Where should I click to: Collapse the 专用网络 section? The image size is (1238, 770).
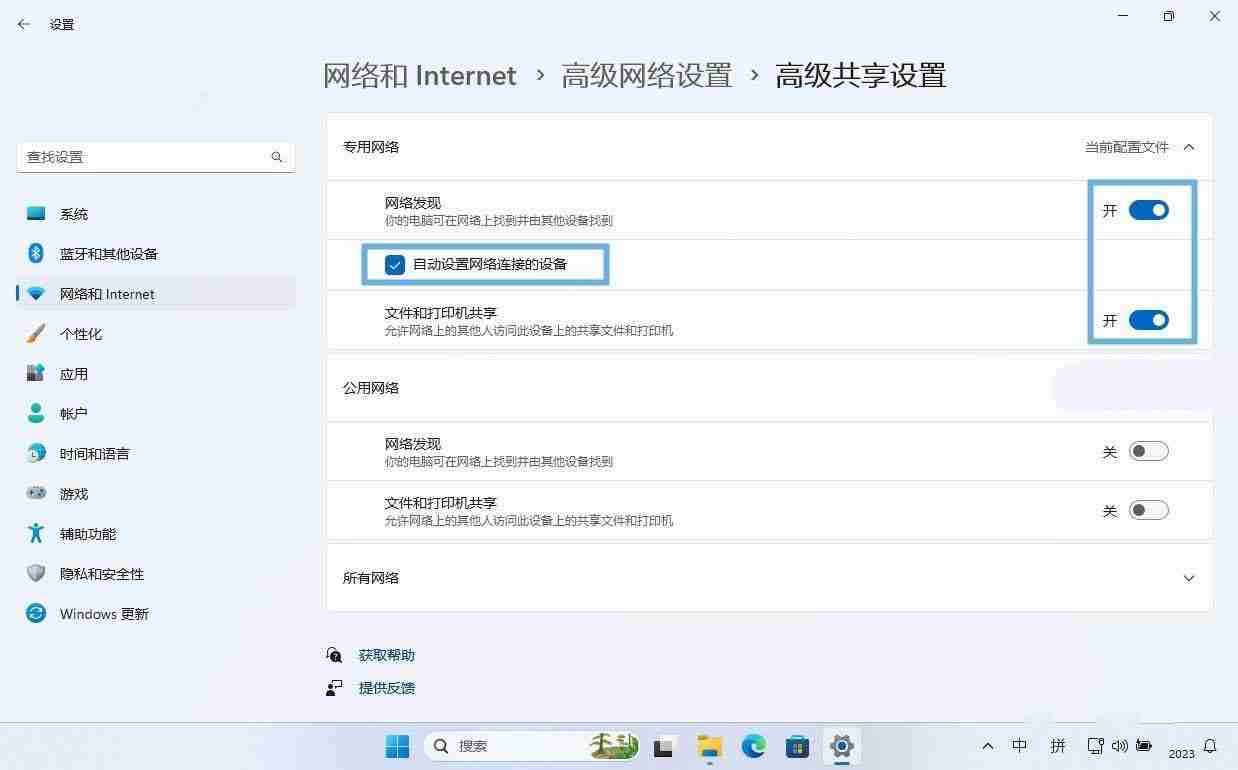(1188, 146)
